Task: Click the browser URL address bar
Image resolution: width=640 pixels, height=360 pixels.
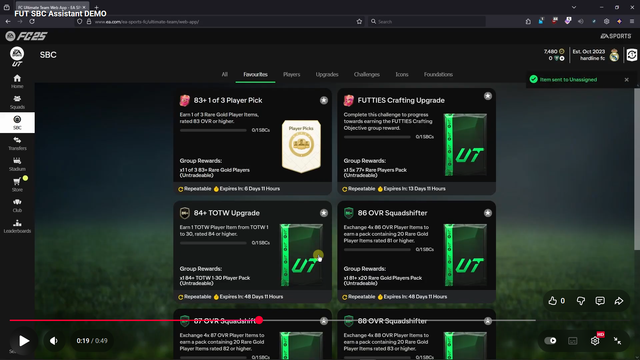Action: pyautogui.click(x=220, y=22)
